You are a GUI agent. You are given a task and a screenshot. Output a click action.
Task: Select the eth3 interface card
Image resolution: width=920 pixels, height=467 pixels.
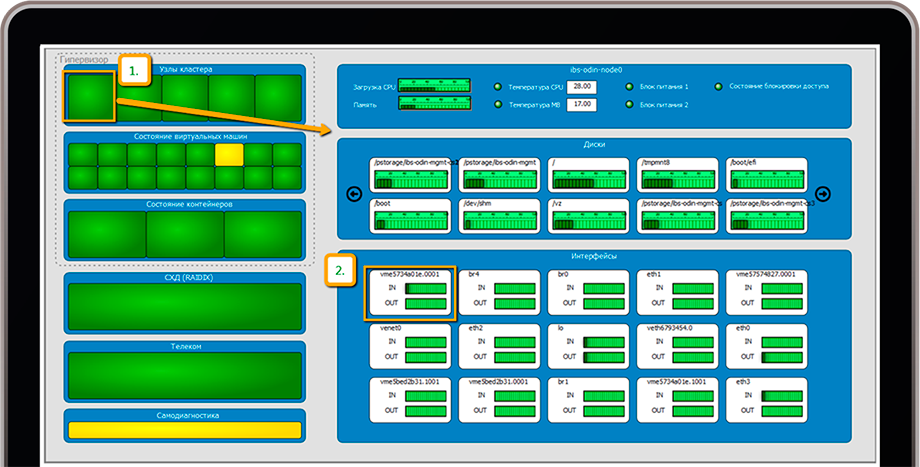click(x=766, y=399)
